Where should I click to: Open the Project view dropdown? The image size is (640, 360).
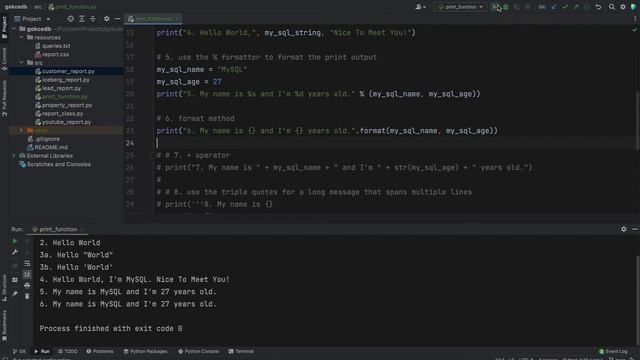(32, 19)
